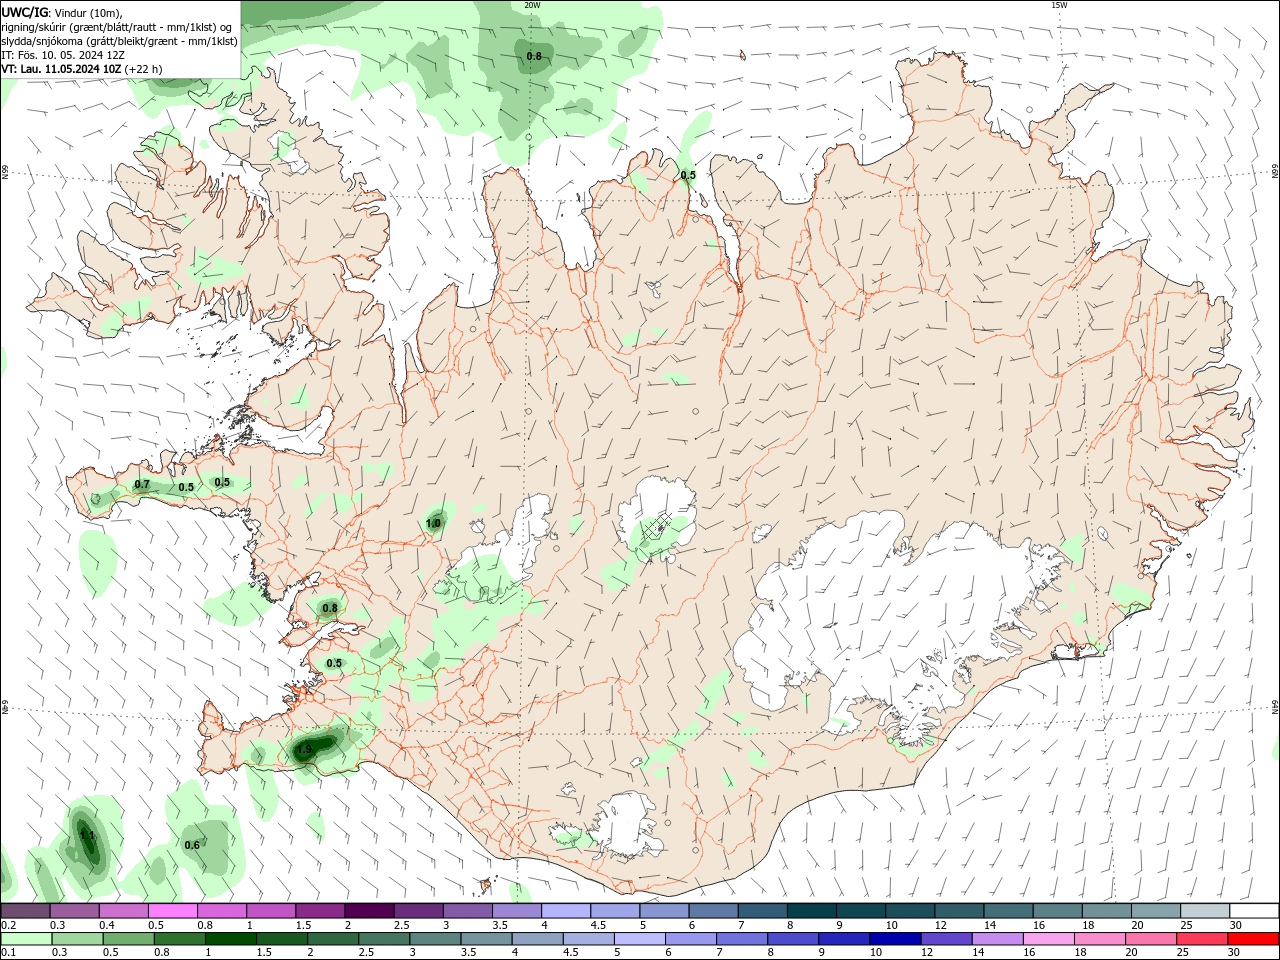
Task: Click the 0.7 value on Snæfellsnes peninsula
Action: [142, 485]
